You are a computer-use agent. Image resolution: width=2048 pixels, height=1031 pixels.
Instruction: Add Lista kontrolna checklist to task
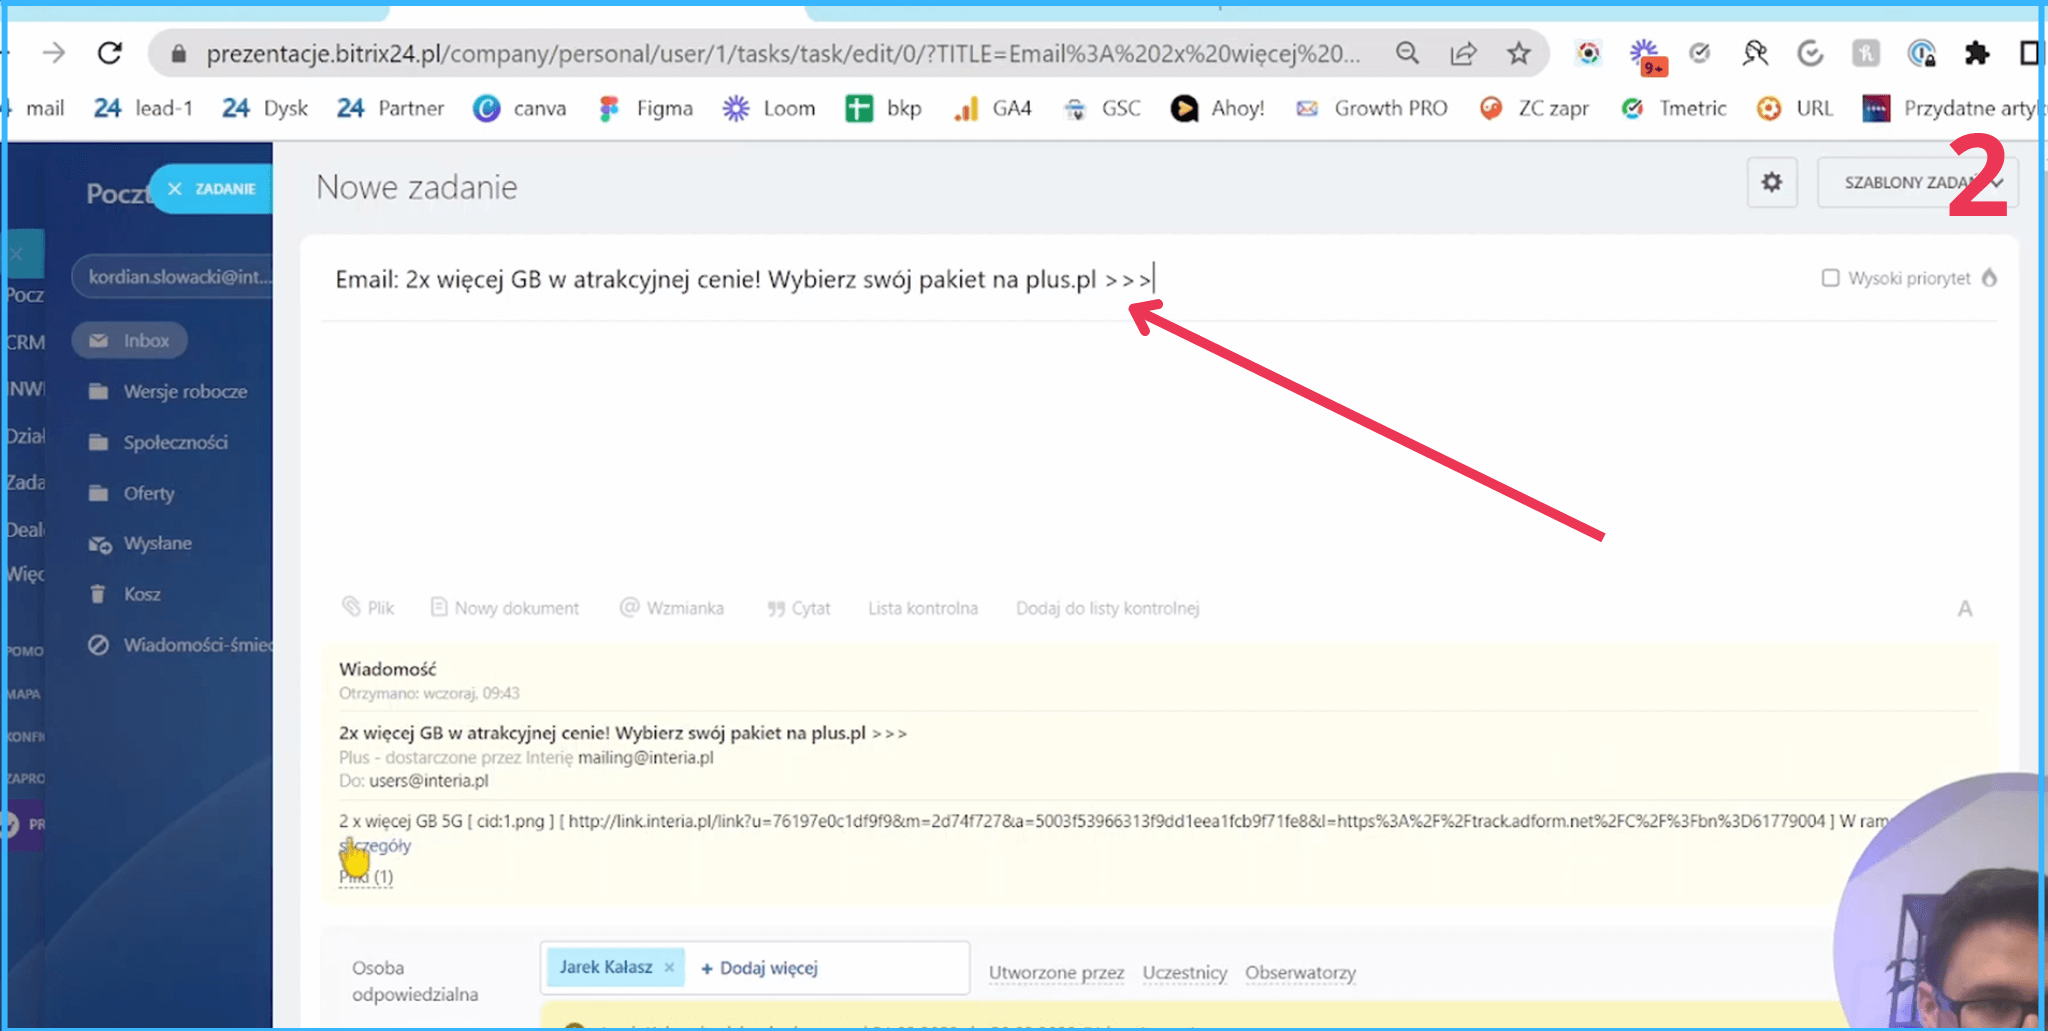click(x=922, y=608)
